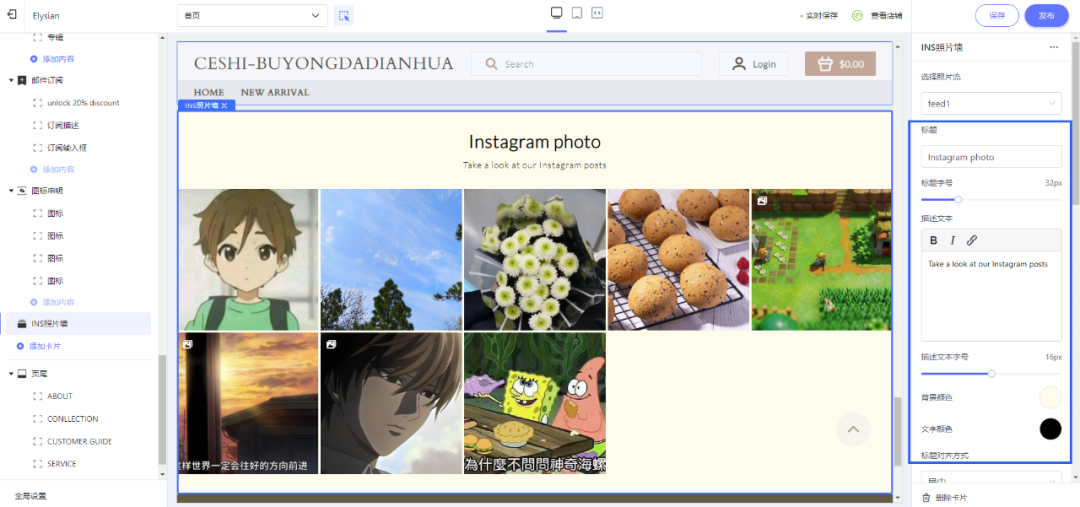Insert a link in description text
The width and height of the screenshot is (1080, 507).
click(x=972, y=240)
